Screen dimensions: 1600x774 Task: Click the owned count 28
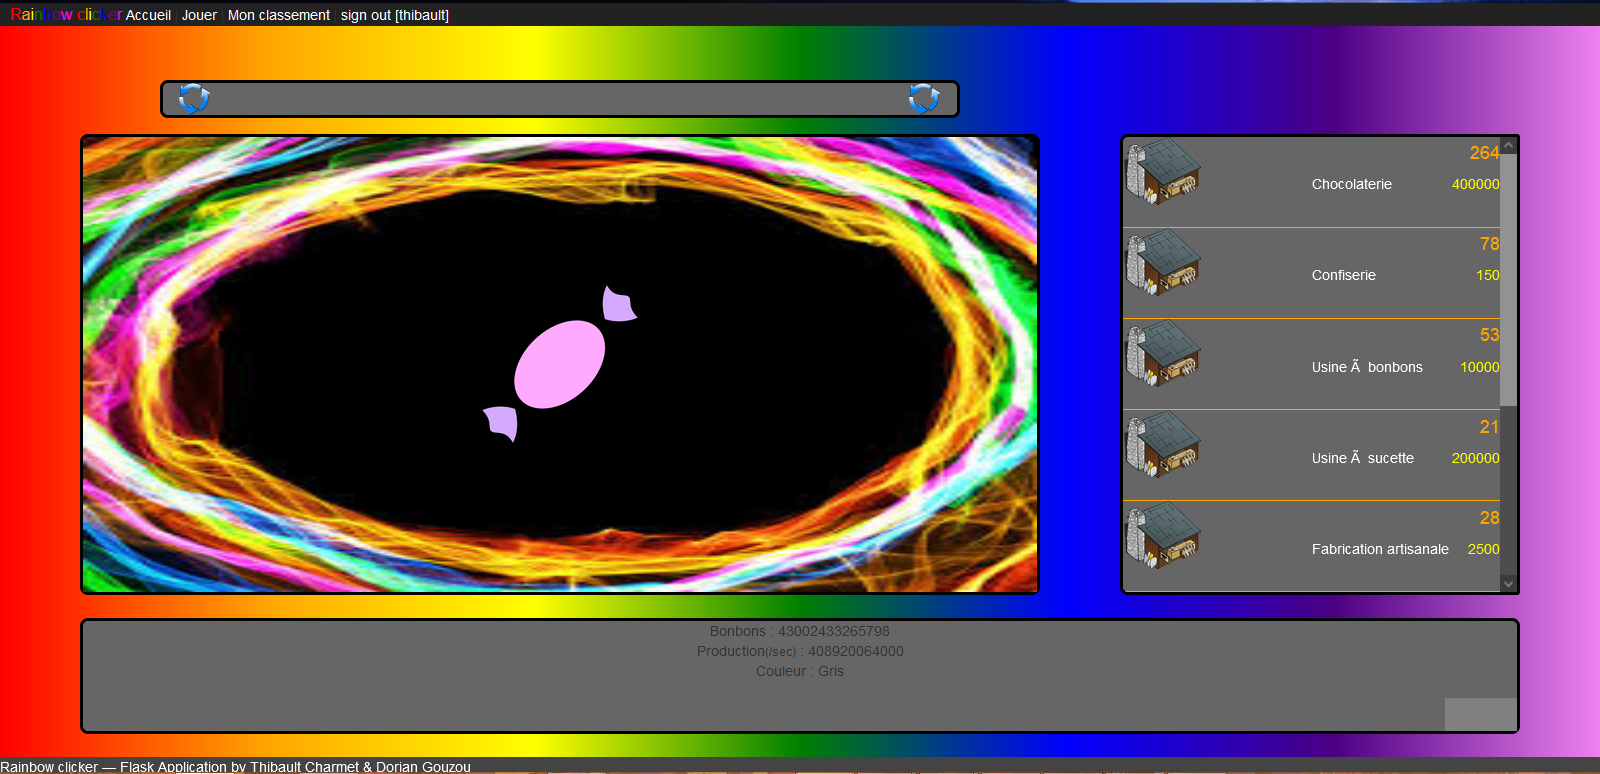pos(1490,518)
